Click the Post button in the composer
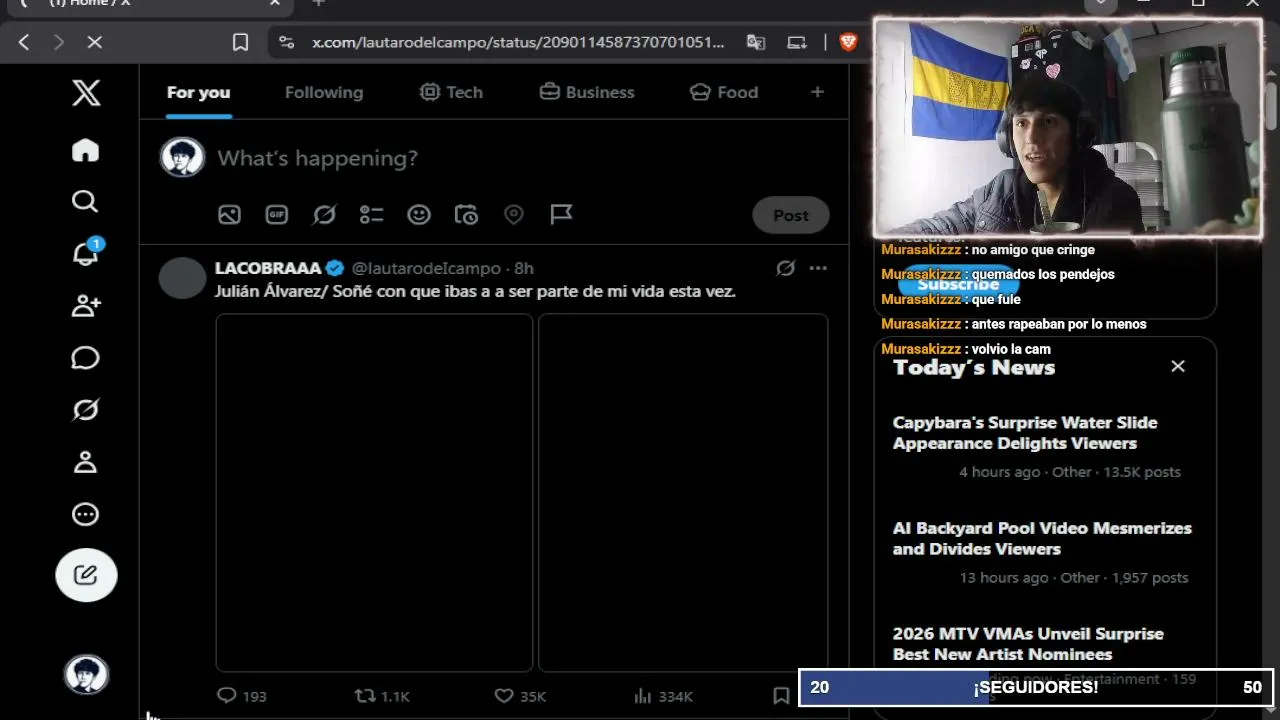 click(790, 215)
